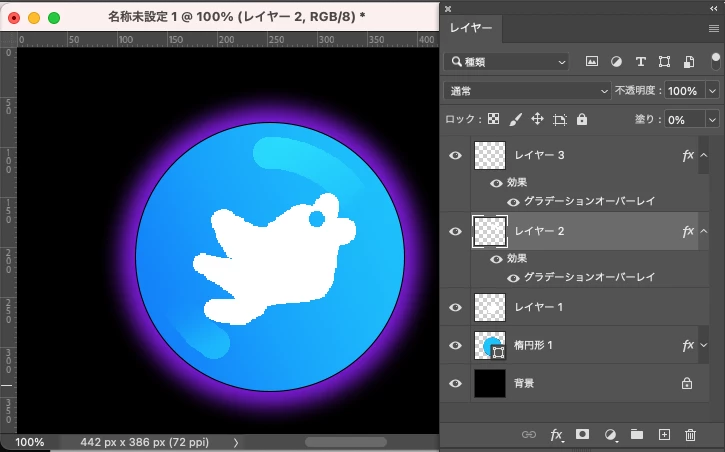Toggle the layer filtering on/off switch
Viewport: 725px width, 452px height.
click(x=715, y=61)
